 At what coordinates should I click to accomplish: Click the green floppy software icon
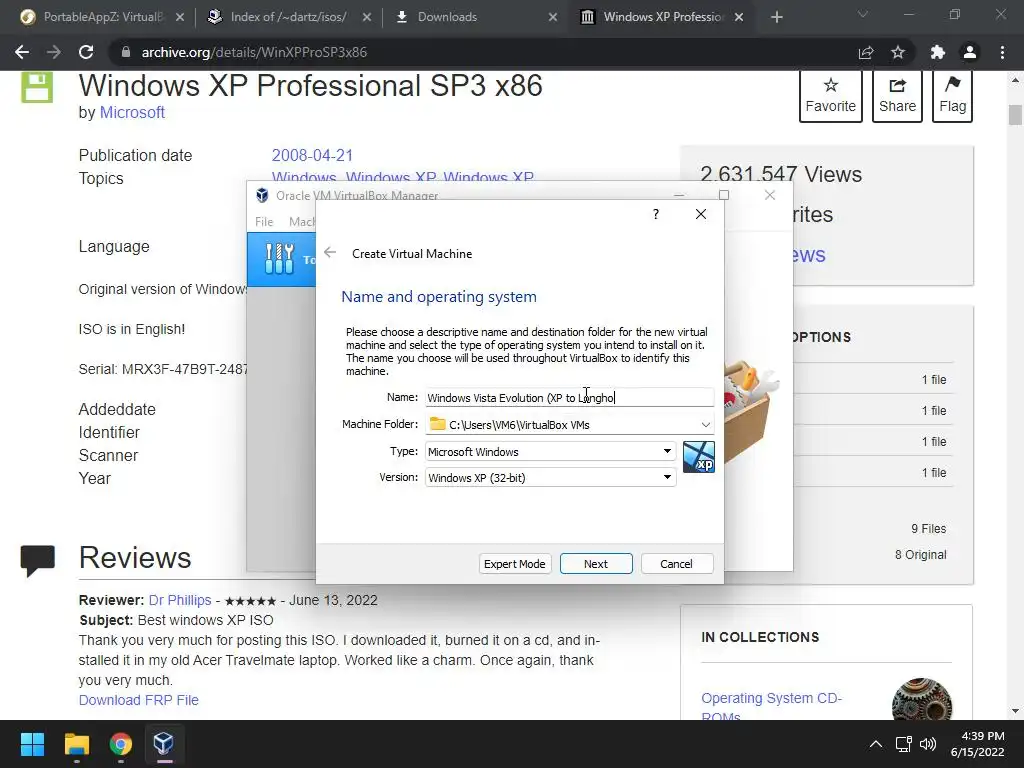click(x=37, y=88)
